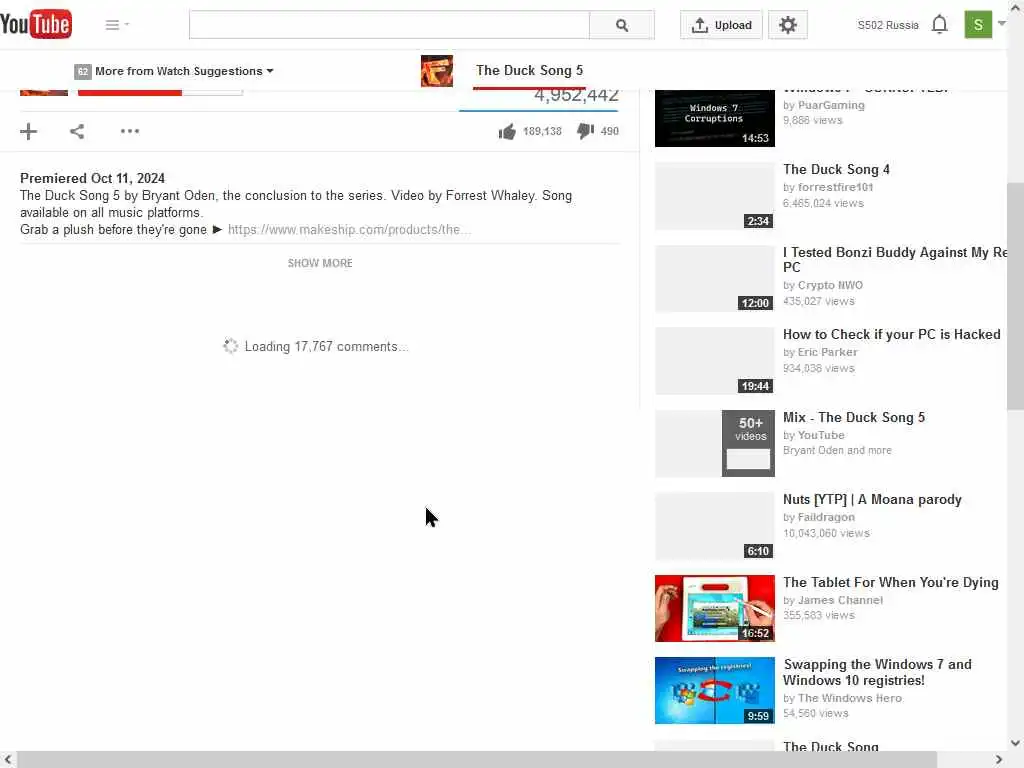Screen dimensions: 1024x768
Task: Click the vertical scrollbar up arrow
Action: pyautogui.click(x=1015, y=8)
